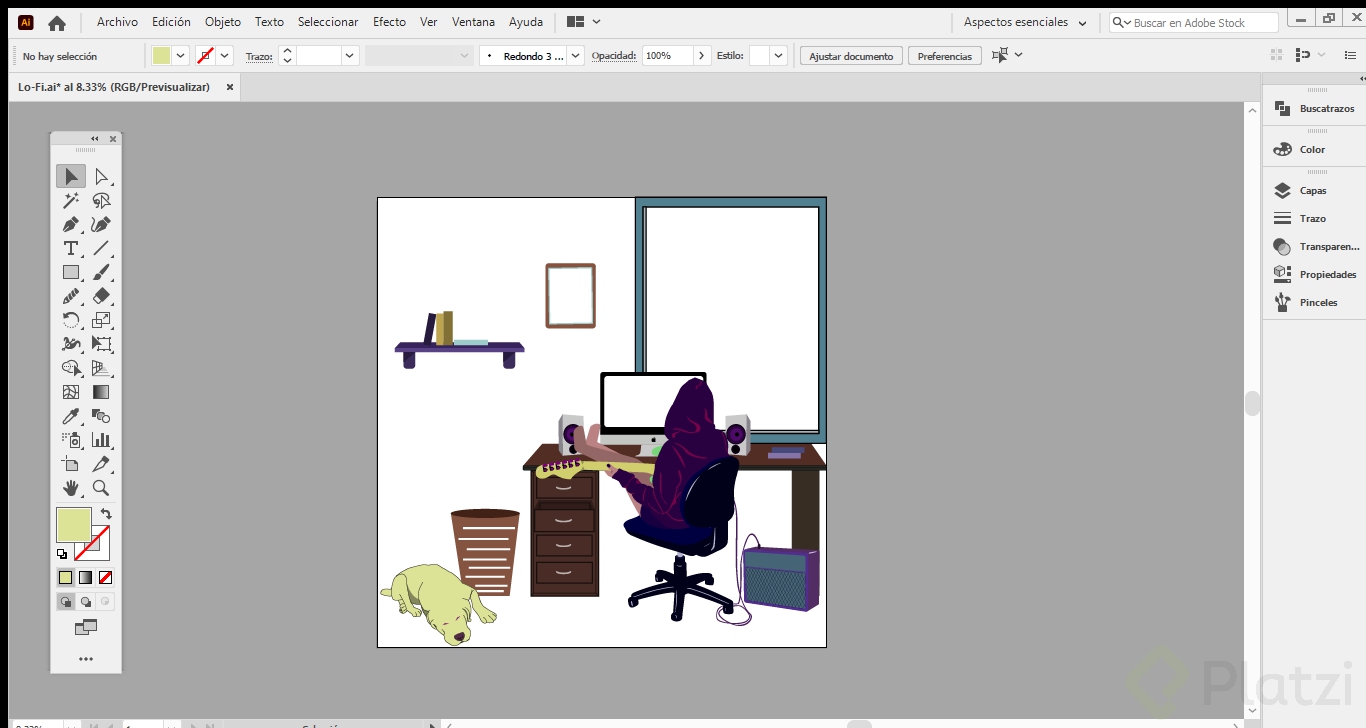Image resolution: width=1366 pixels, height=728 pixels.
Task: Select the Scale tool
Action: 101,321
